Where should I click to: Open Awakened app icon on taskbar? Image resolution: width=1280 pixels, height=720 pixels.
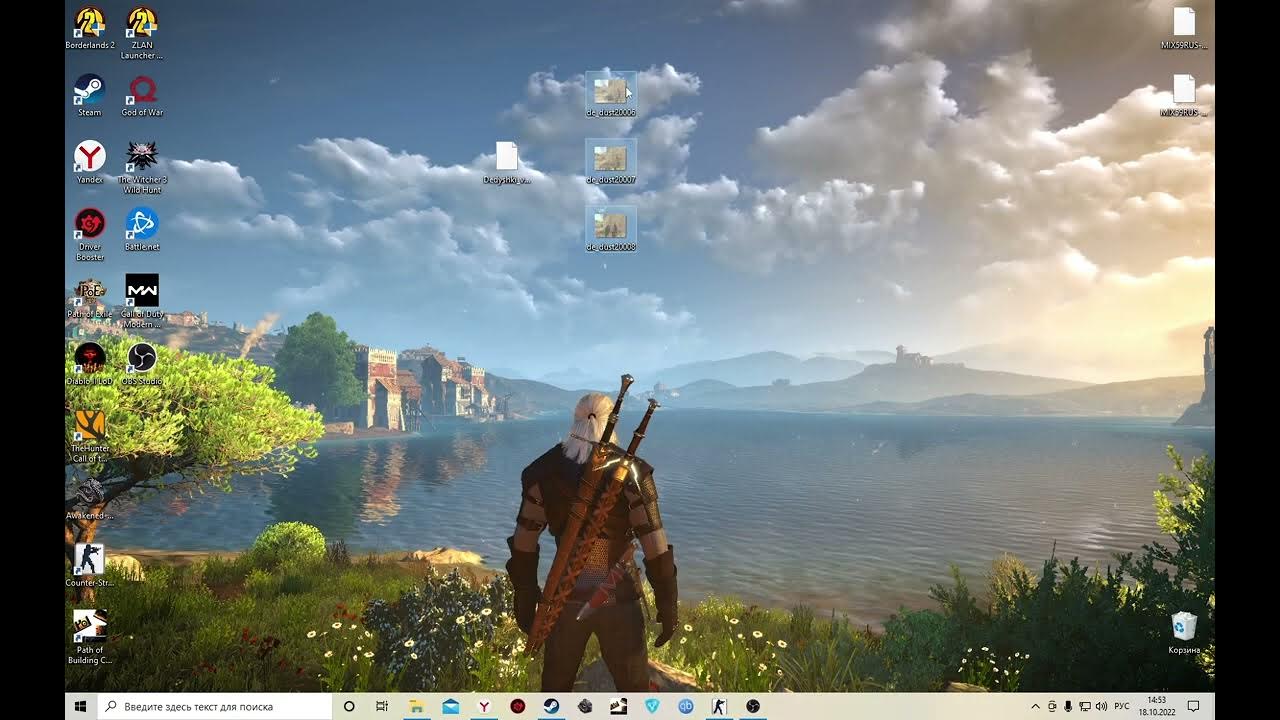[x=585, y=706]
